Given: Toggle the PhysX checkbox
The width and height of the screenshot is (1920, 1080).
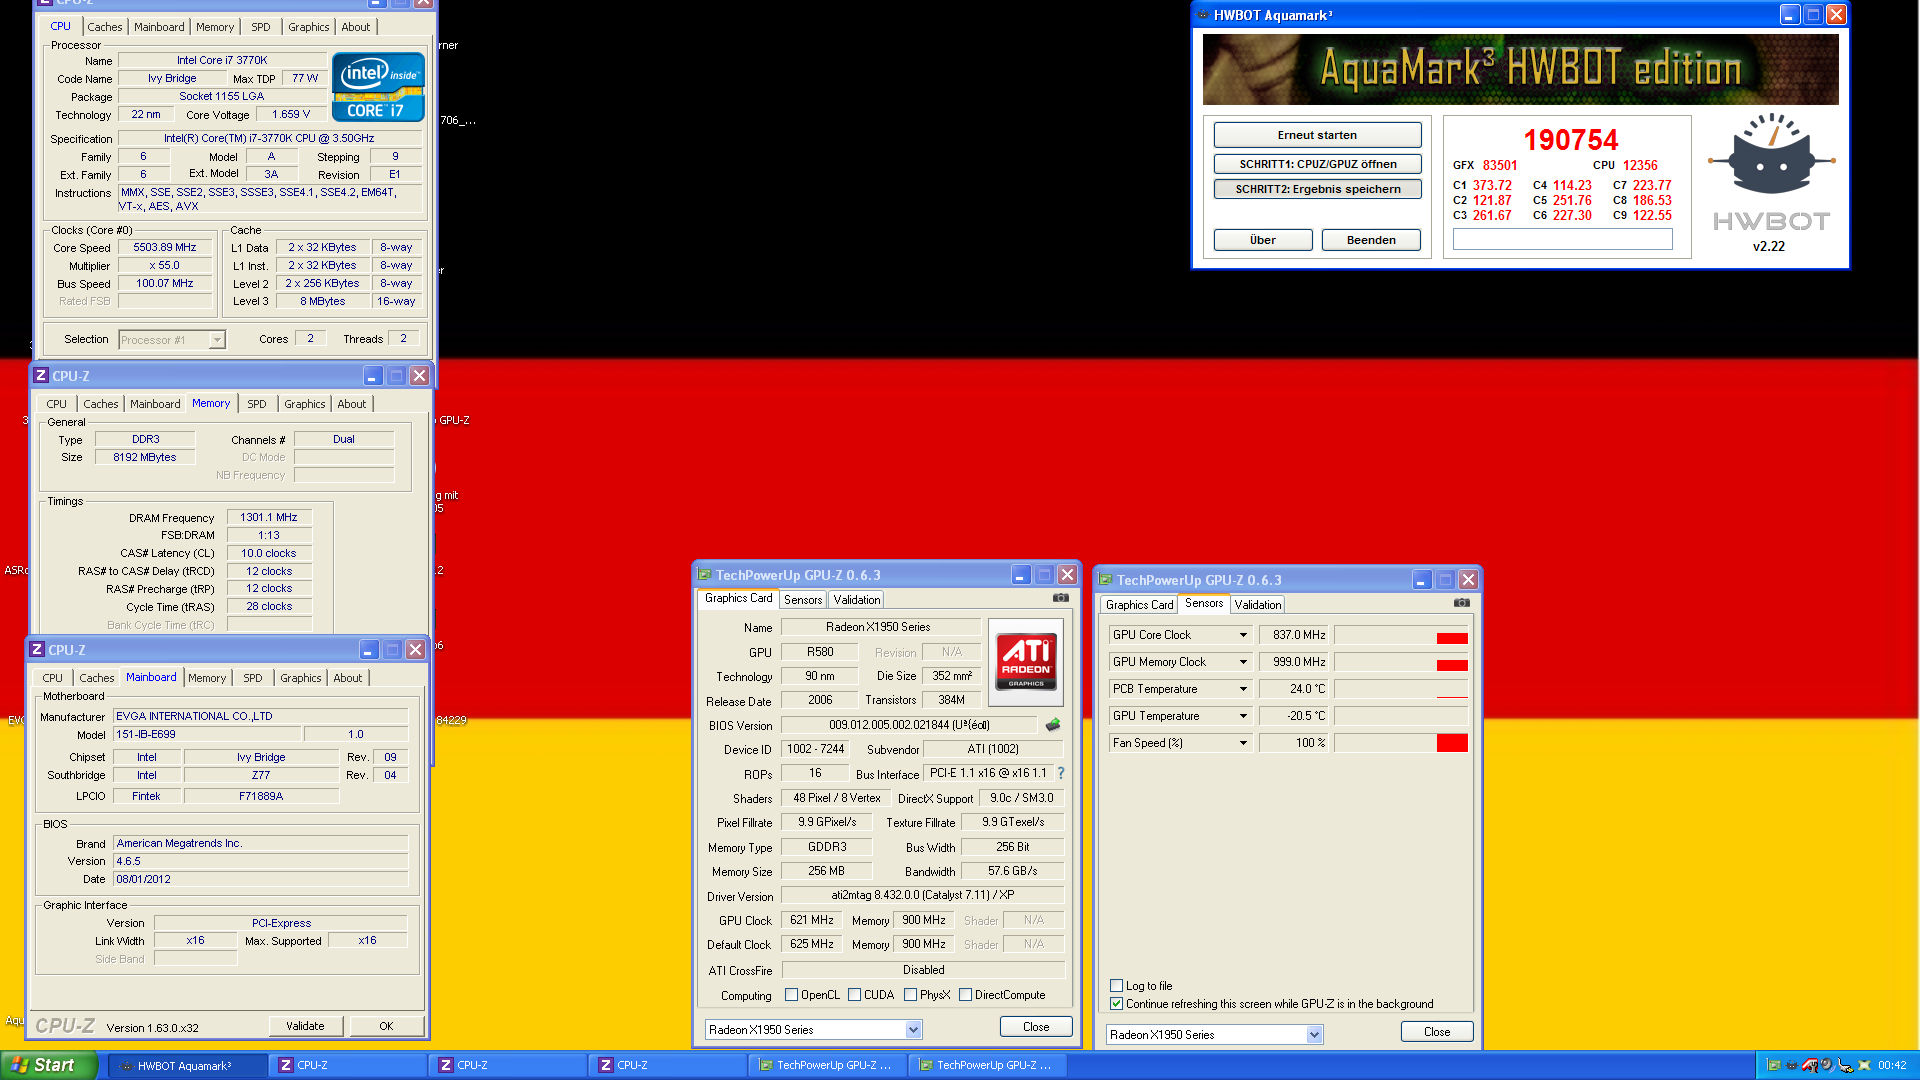Looking at the screenshot, I should coord(910,995).
